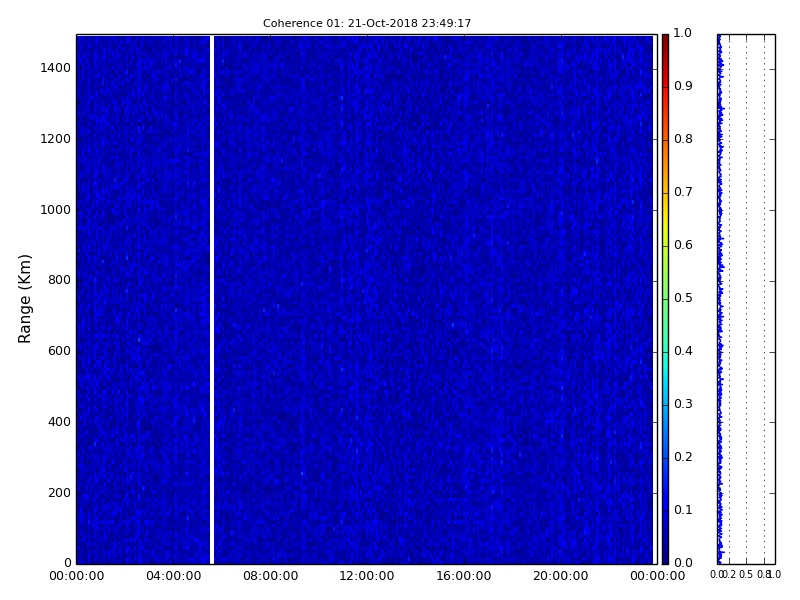Click the 20:00:00 time tick label

tap(561, 576)
